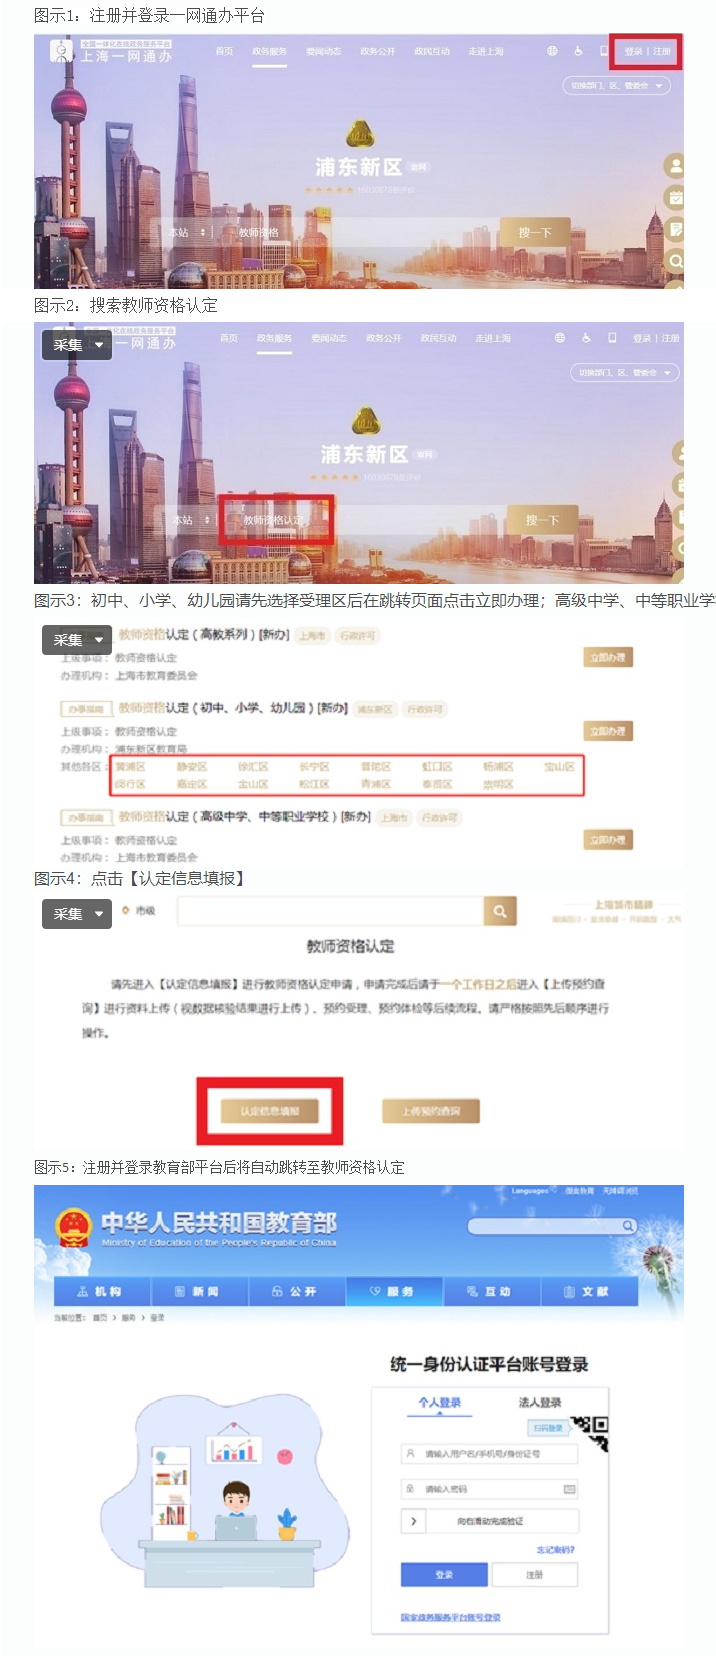Open the 采集 dropdown arrow on figure 3

tap(99, 640)
